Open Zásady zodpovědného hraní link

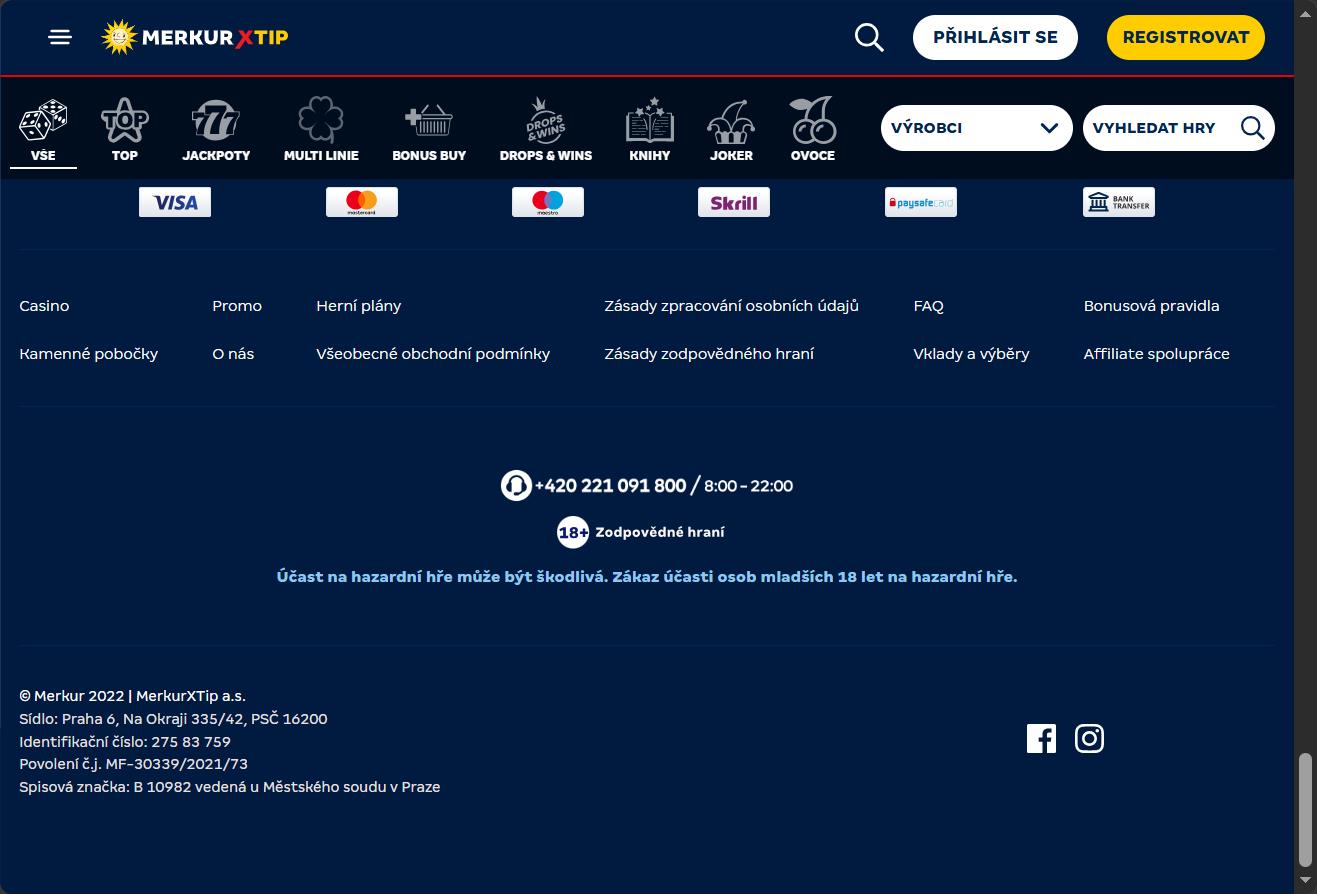click(709, 354)
